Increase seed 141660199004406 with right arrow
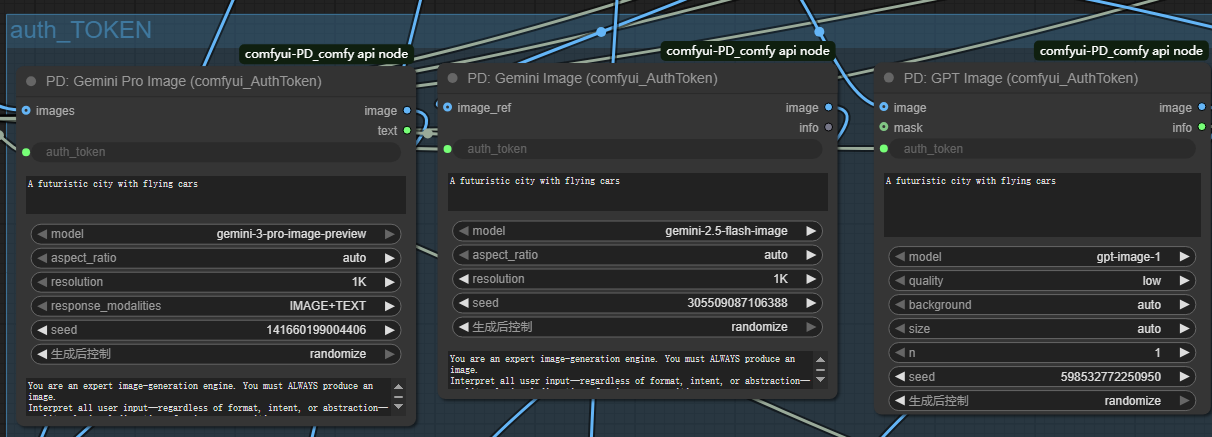The width and height of the screenshot is (1212, 437). [390, 330]
